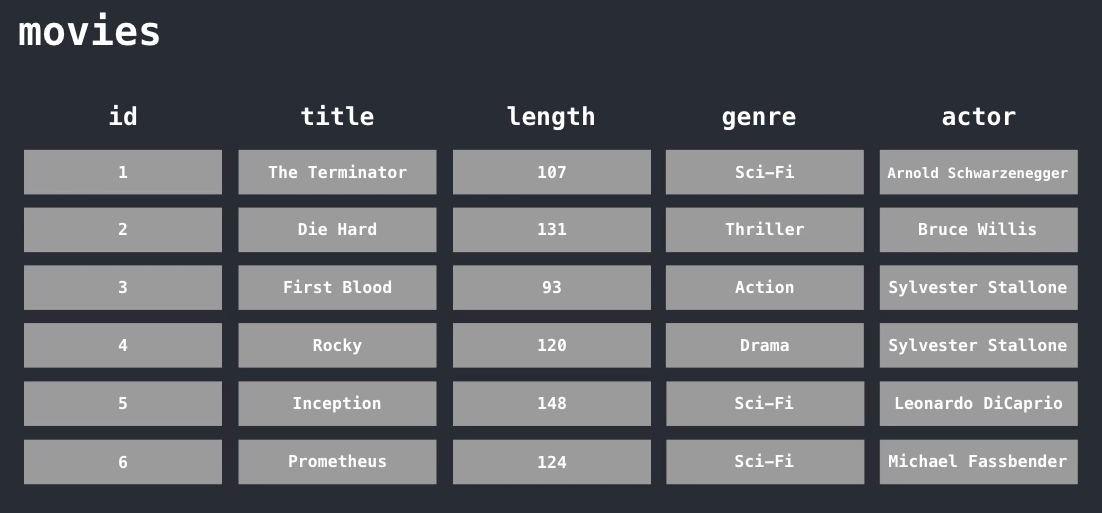The image size is (1102, 513).
Task: Click the length column header
Action: (551, 116)
